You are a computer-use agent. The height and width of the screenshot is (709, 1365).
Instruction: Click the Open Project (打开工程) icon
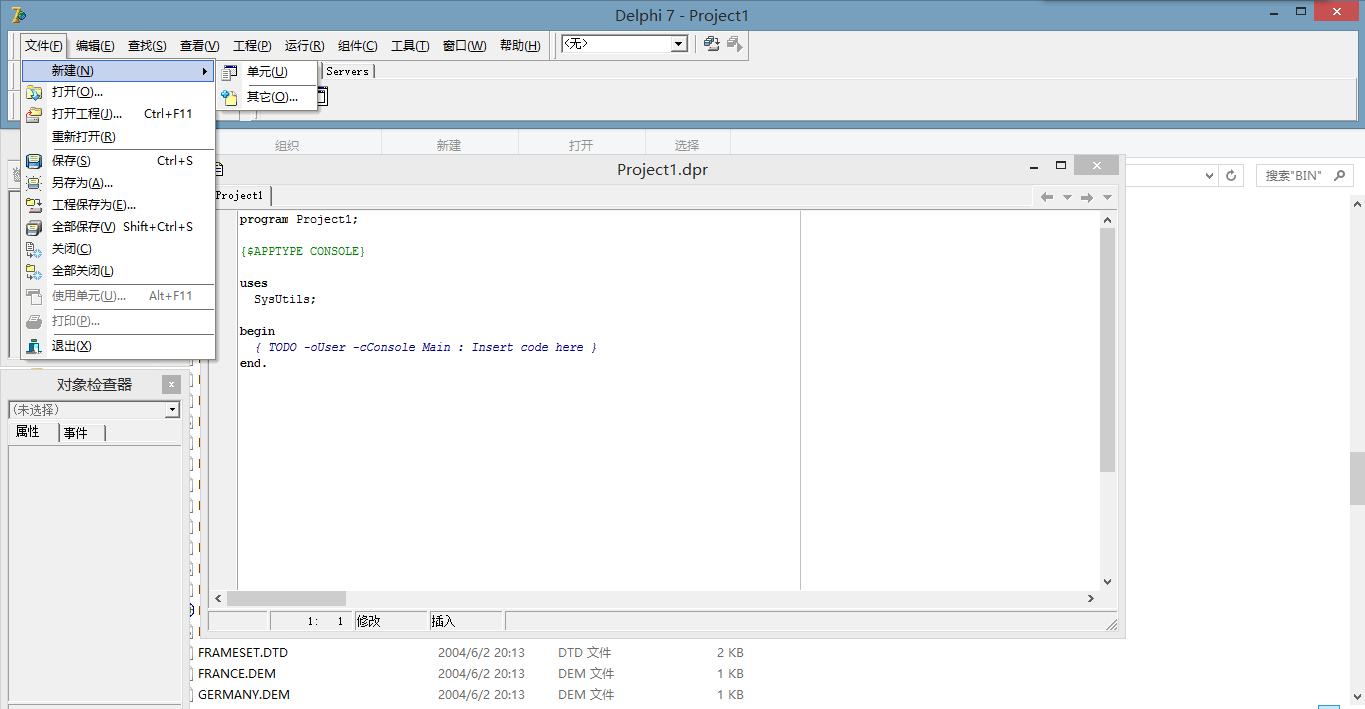tap(34, 114)
